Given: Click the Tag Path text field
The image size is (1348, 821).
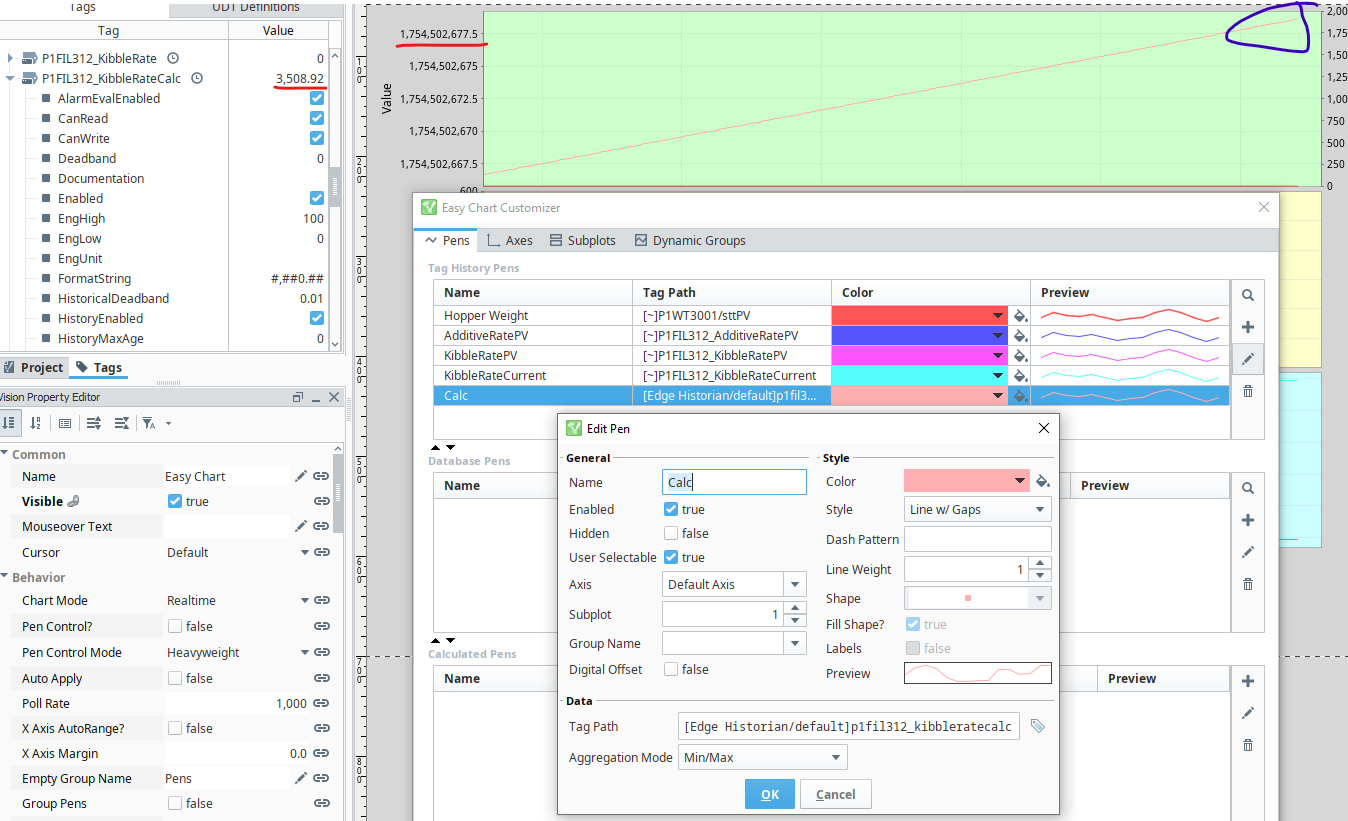Looking at the screenshot, I should [849, 726].
